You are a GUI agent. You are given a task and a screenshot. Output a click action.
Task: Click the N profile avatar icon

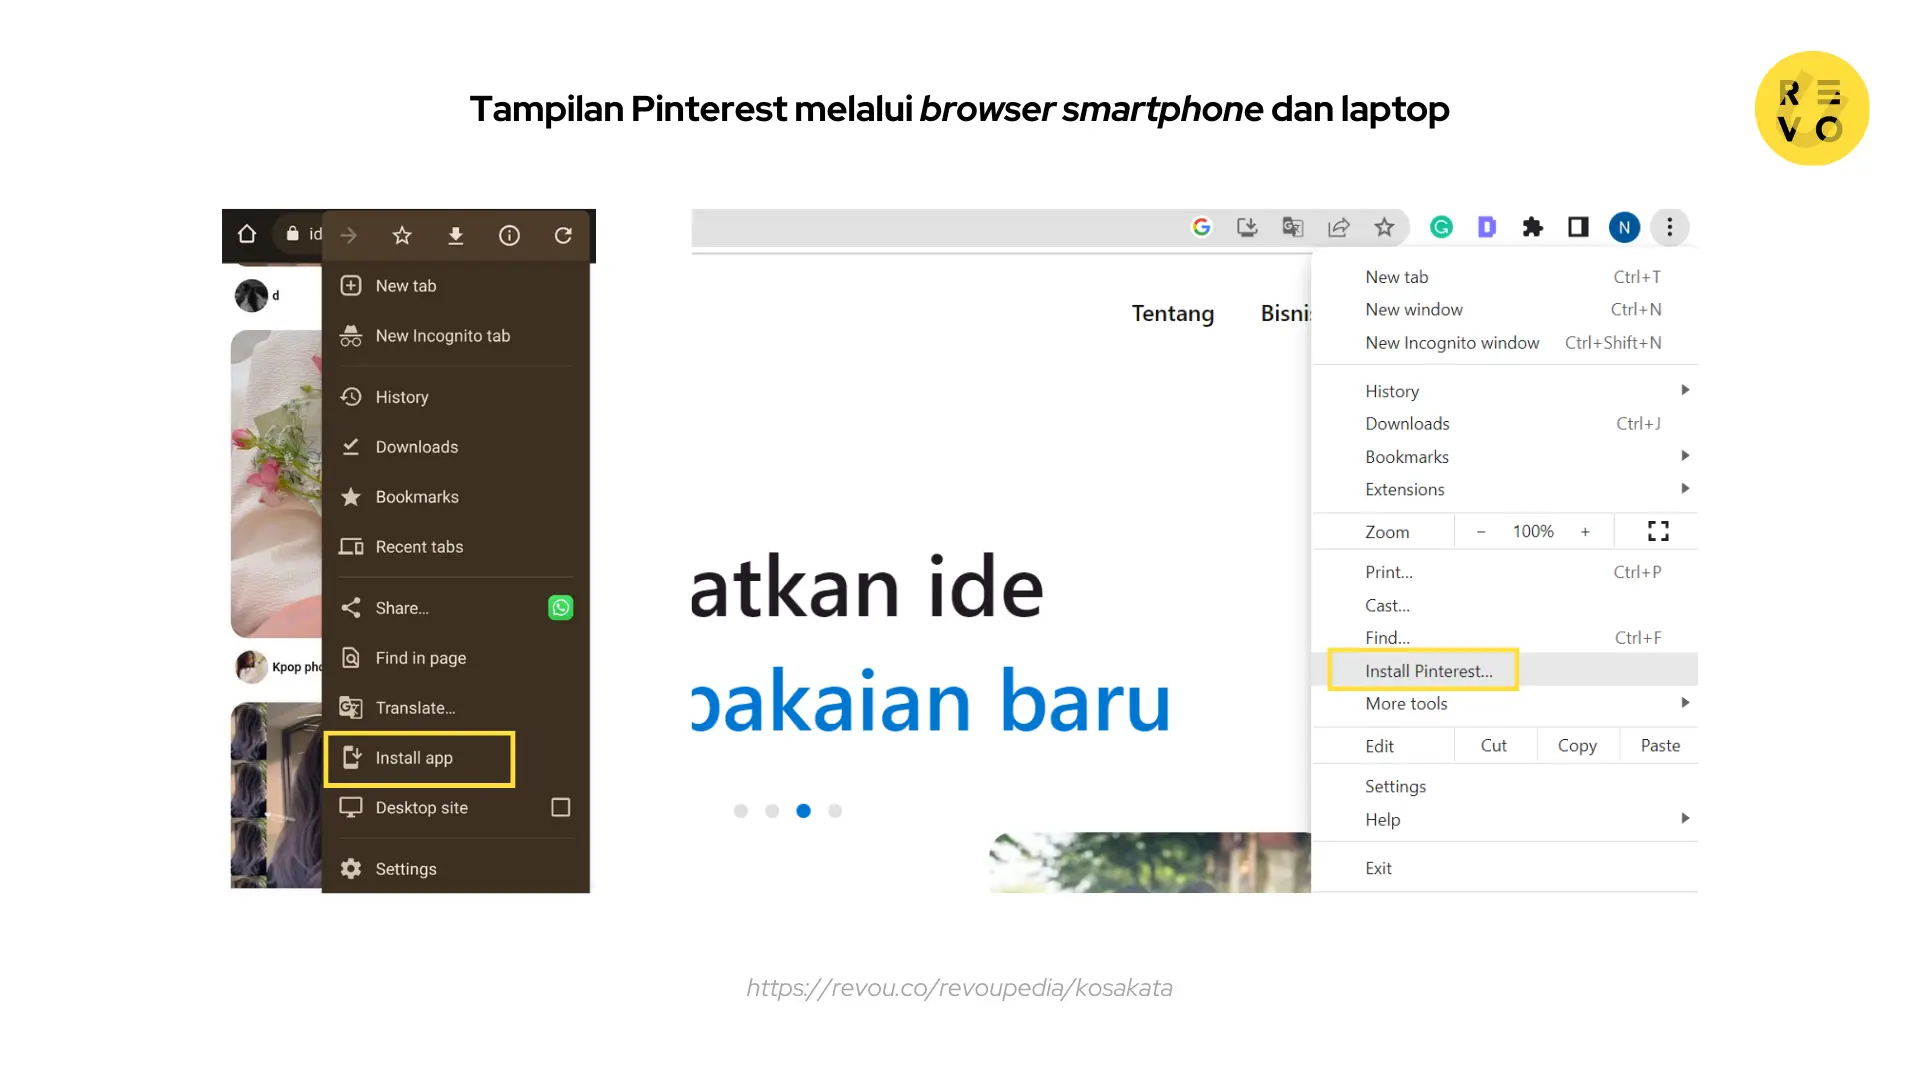click(1624, 227)
